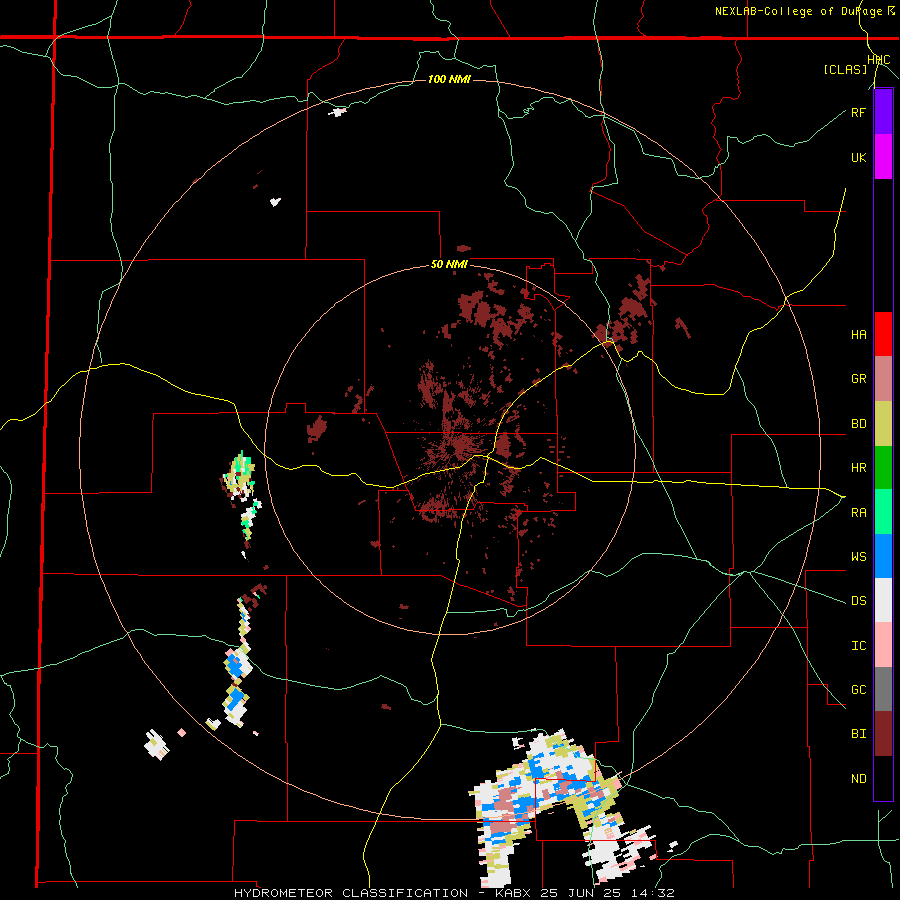The width and height of the screenshot is (900, 900).
Task: Click the Hydrometeor Classification KABX title caption
Action: click(454, 893)
